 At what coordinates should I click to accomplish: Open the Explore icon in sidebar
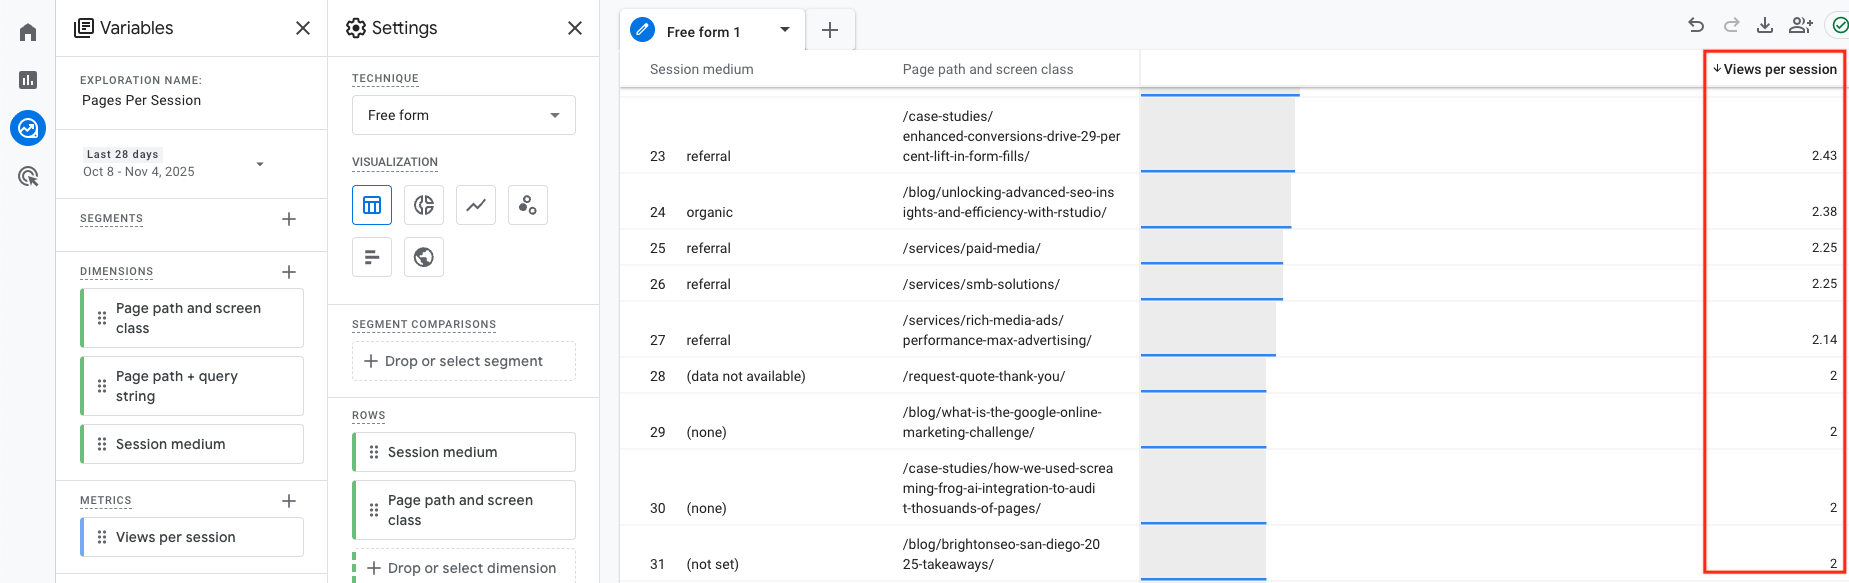tap(28, 128)
